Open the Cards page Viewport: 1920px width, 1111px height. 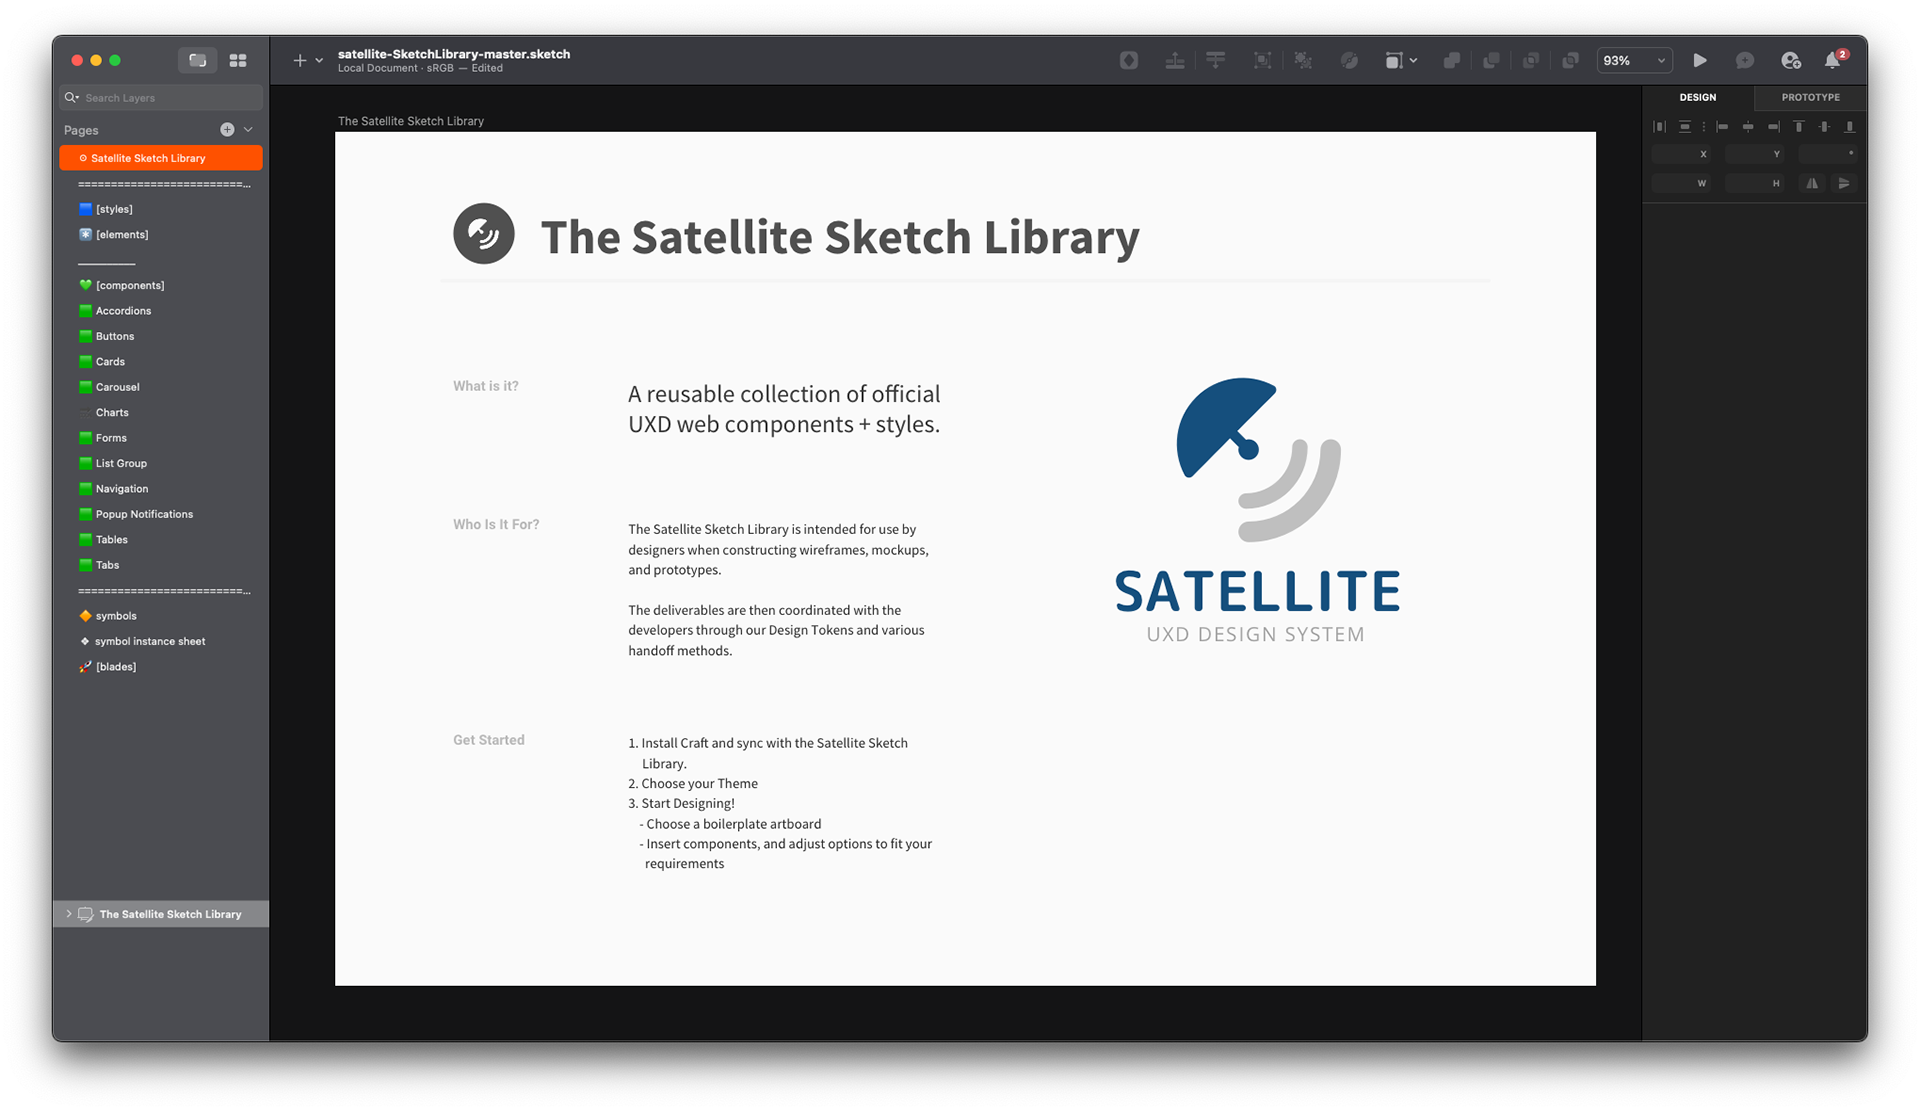point(161,362)
